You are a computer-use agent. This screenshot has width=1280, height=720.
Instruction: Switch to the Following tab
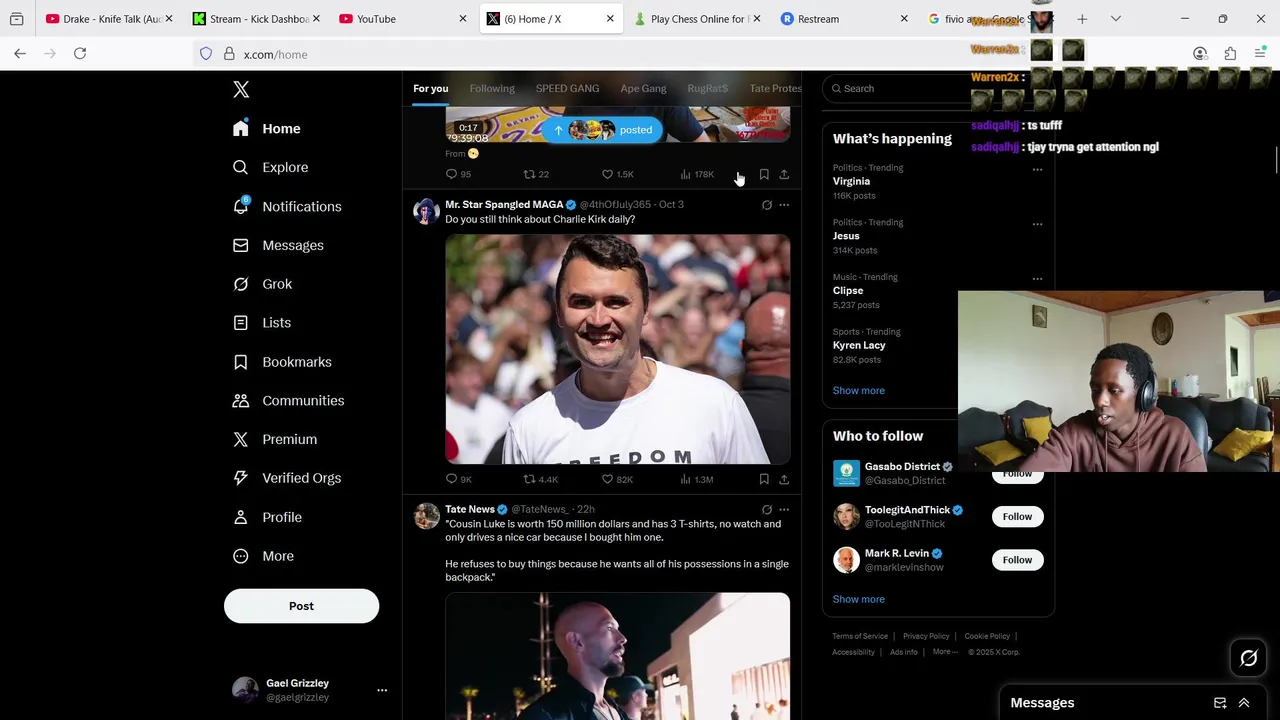pyautogui.click(x=492, y=88)
